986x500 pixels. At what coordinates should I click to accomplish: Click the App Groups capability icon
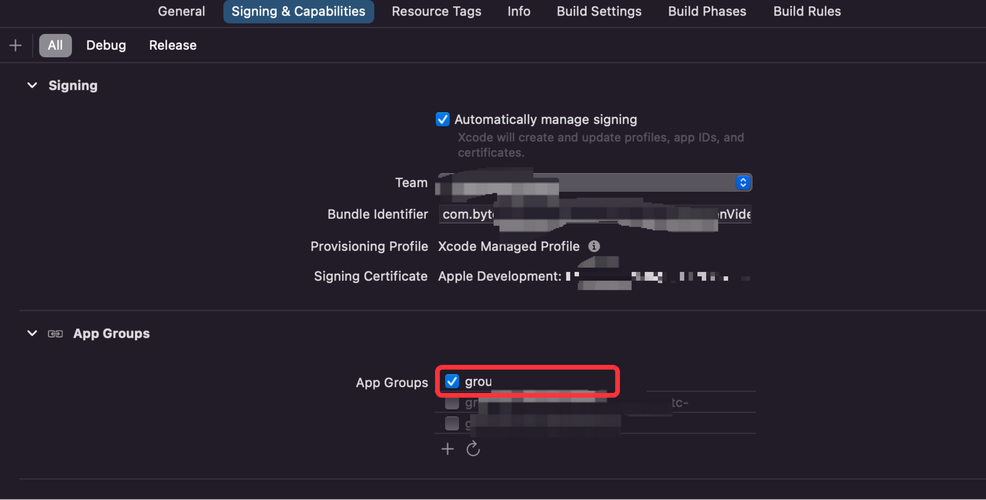(55, 333)
